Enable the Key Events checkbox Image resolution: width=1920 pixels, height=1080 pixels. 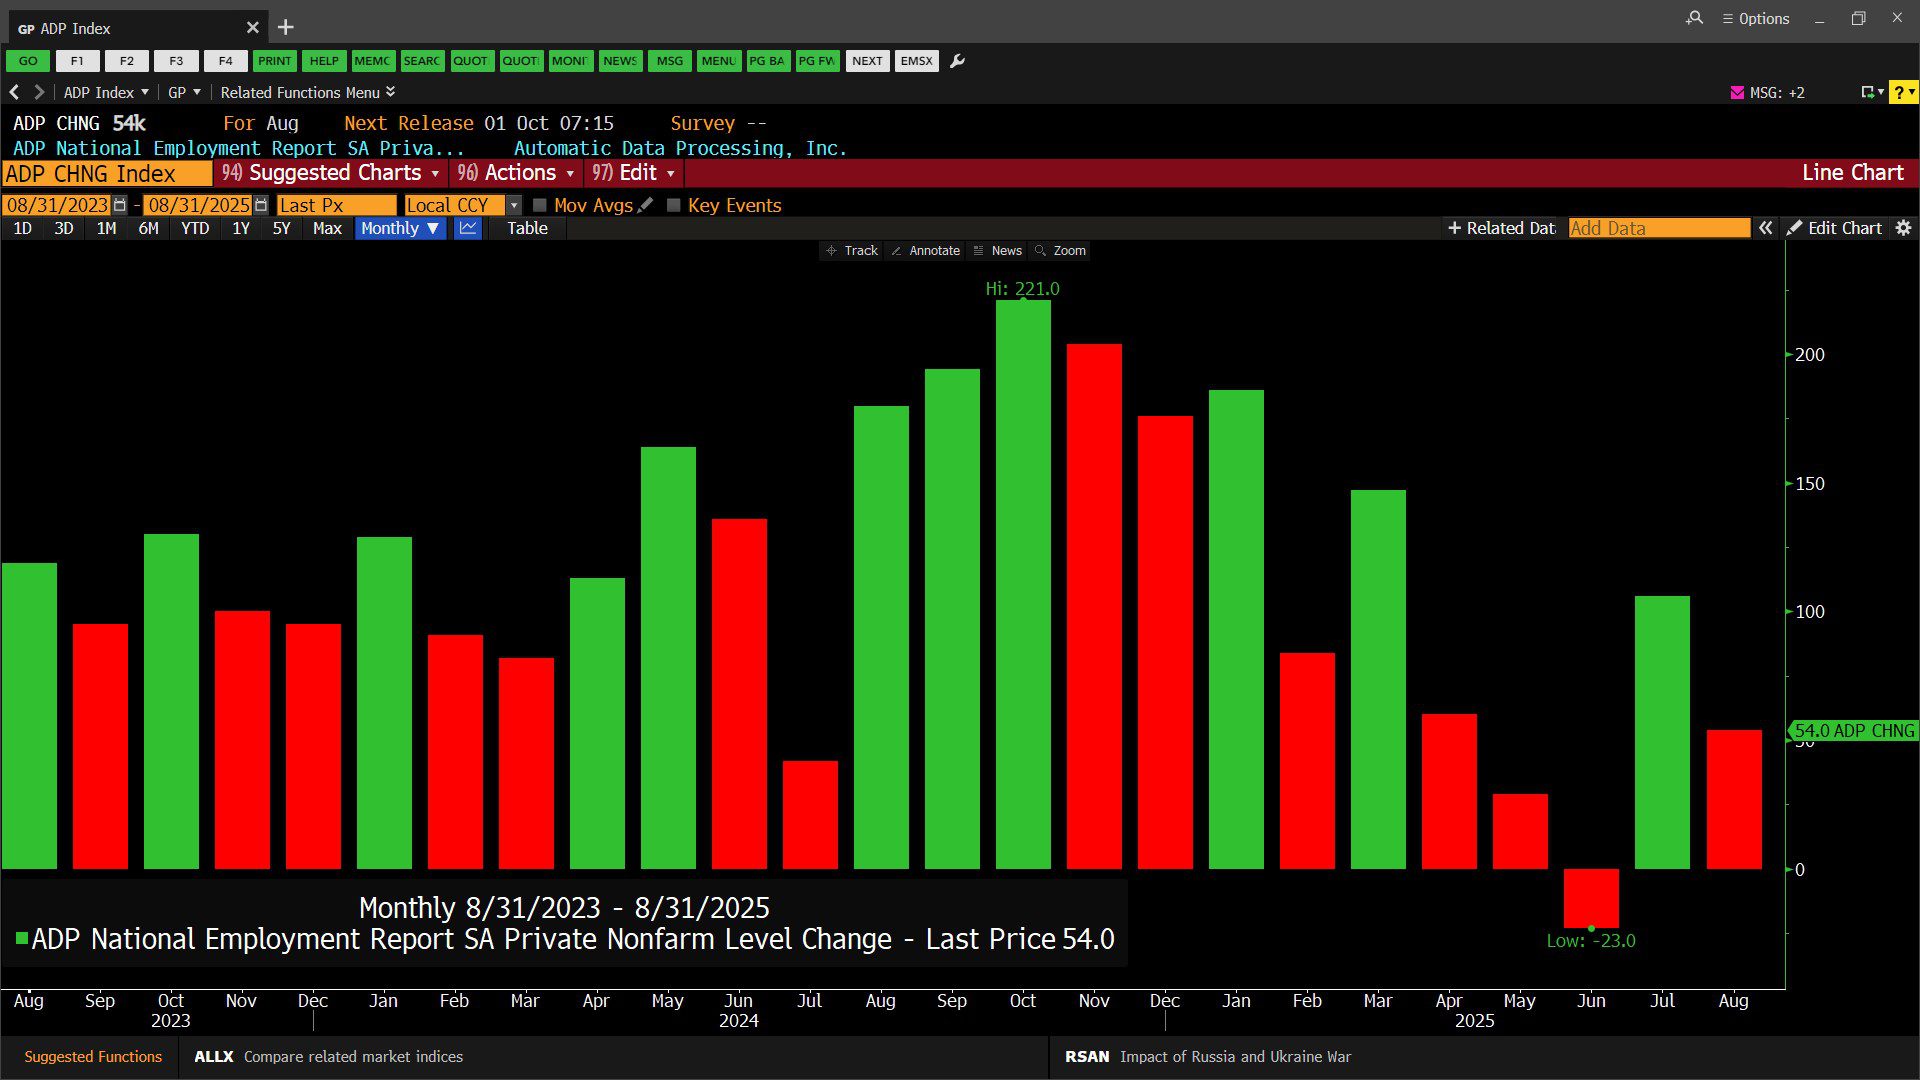[674, 205]
